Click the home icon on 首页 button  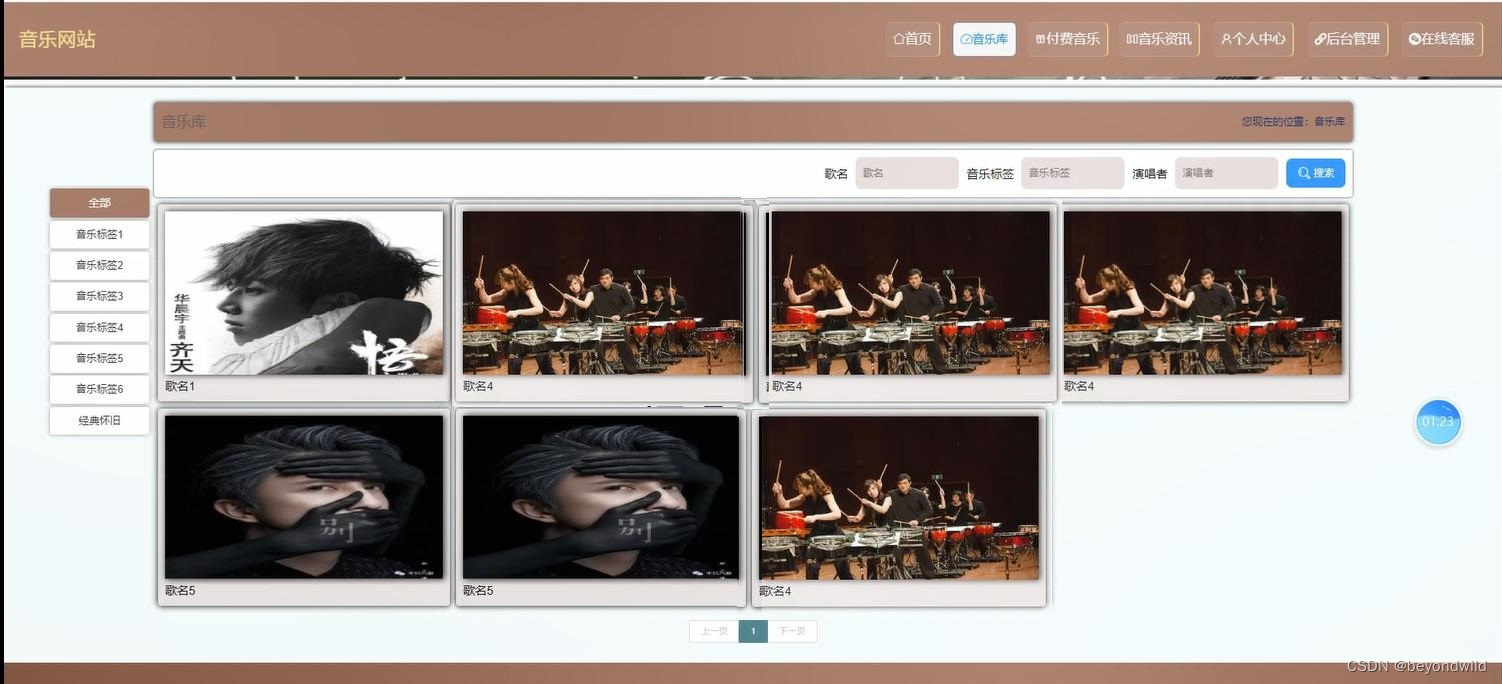pyautogui.click(x=897, y=39)
